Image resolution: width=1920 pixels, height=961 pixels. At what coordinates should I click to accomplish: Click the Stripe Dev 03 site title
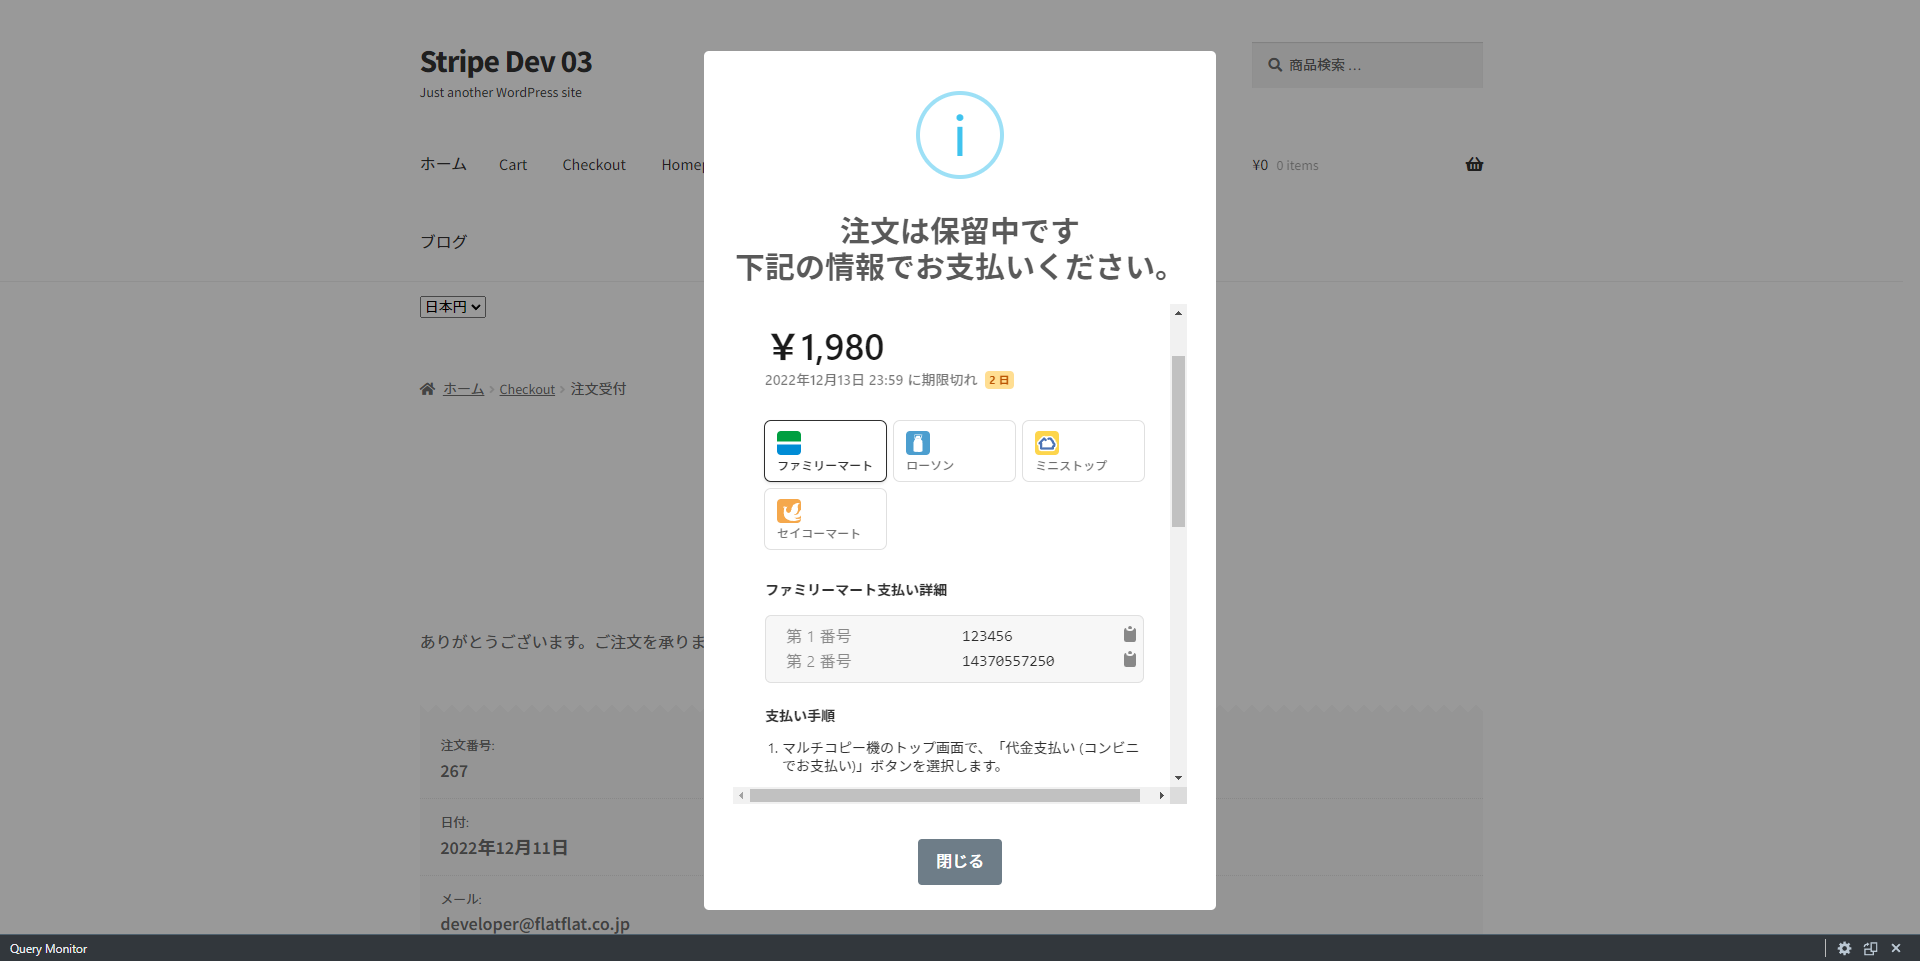point(506,62)
